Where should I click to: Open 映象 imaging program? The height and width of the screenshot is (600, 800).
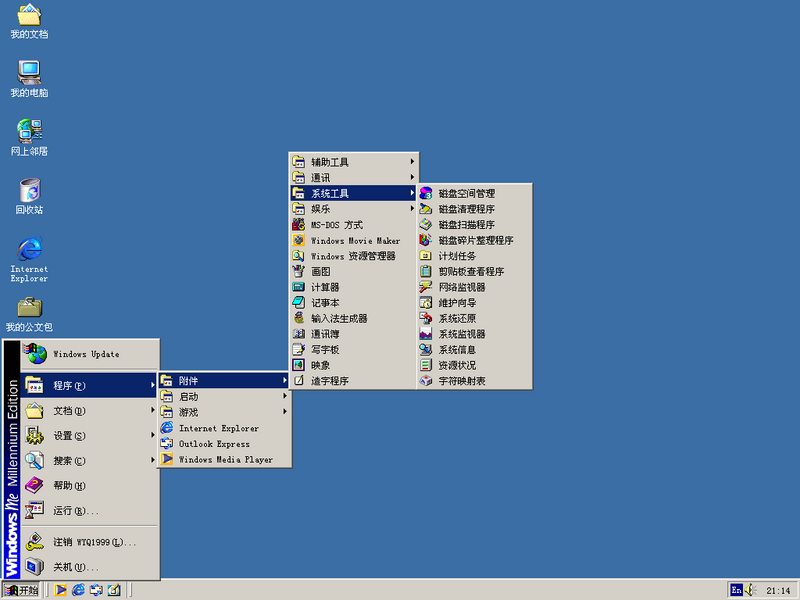click(353, 365)
